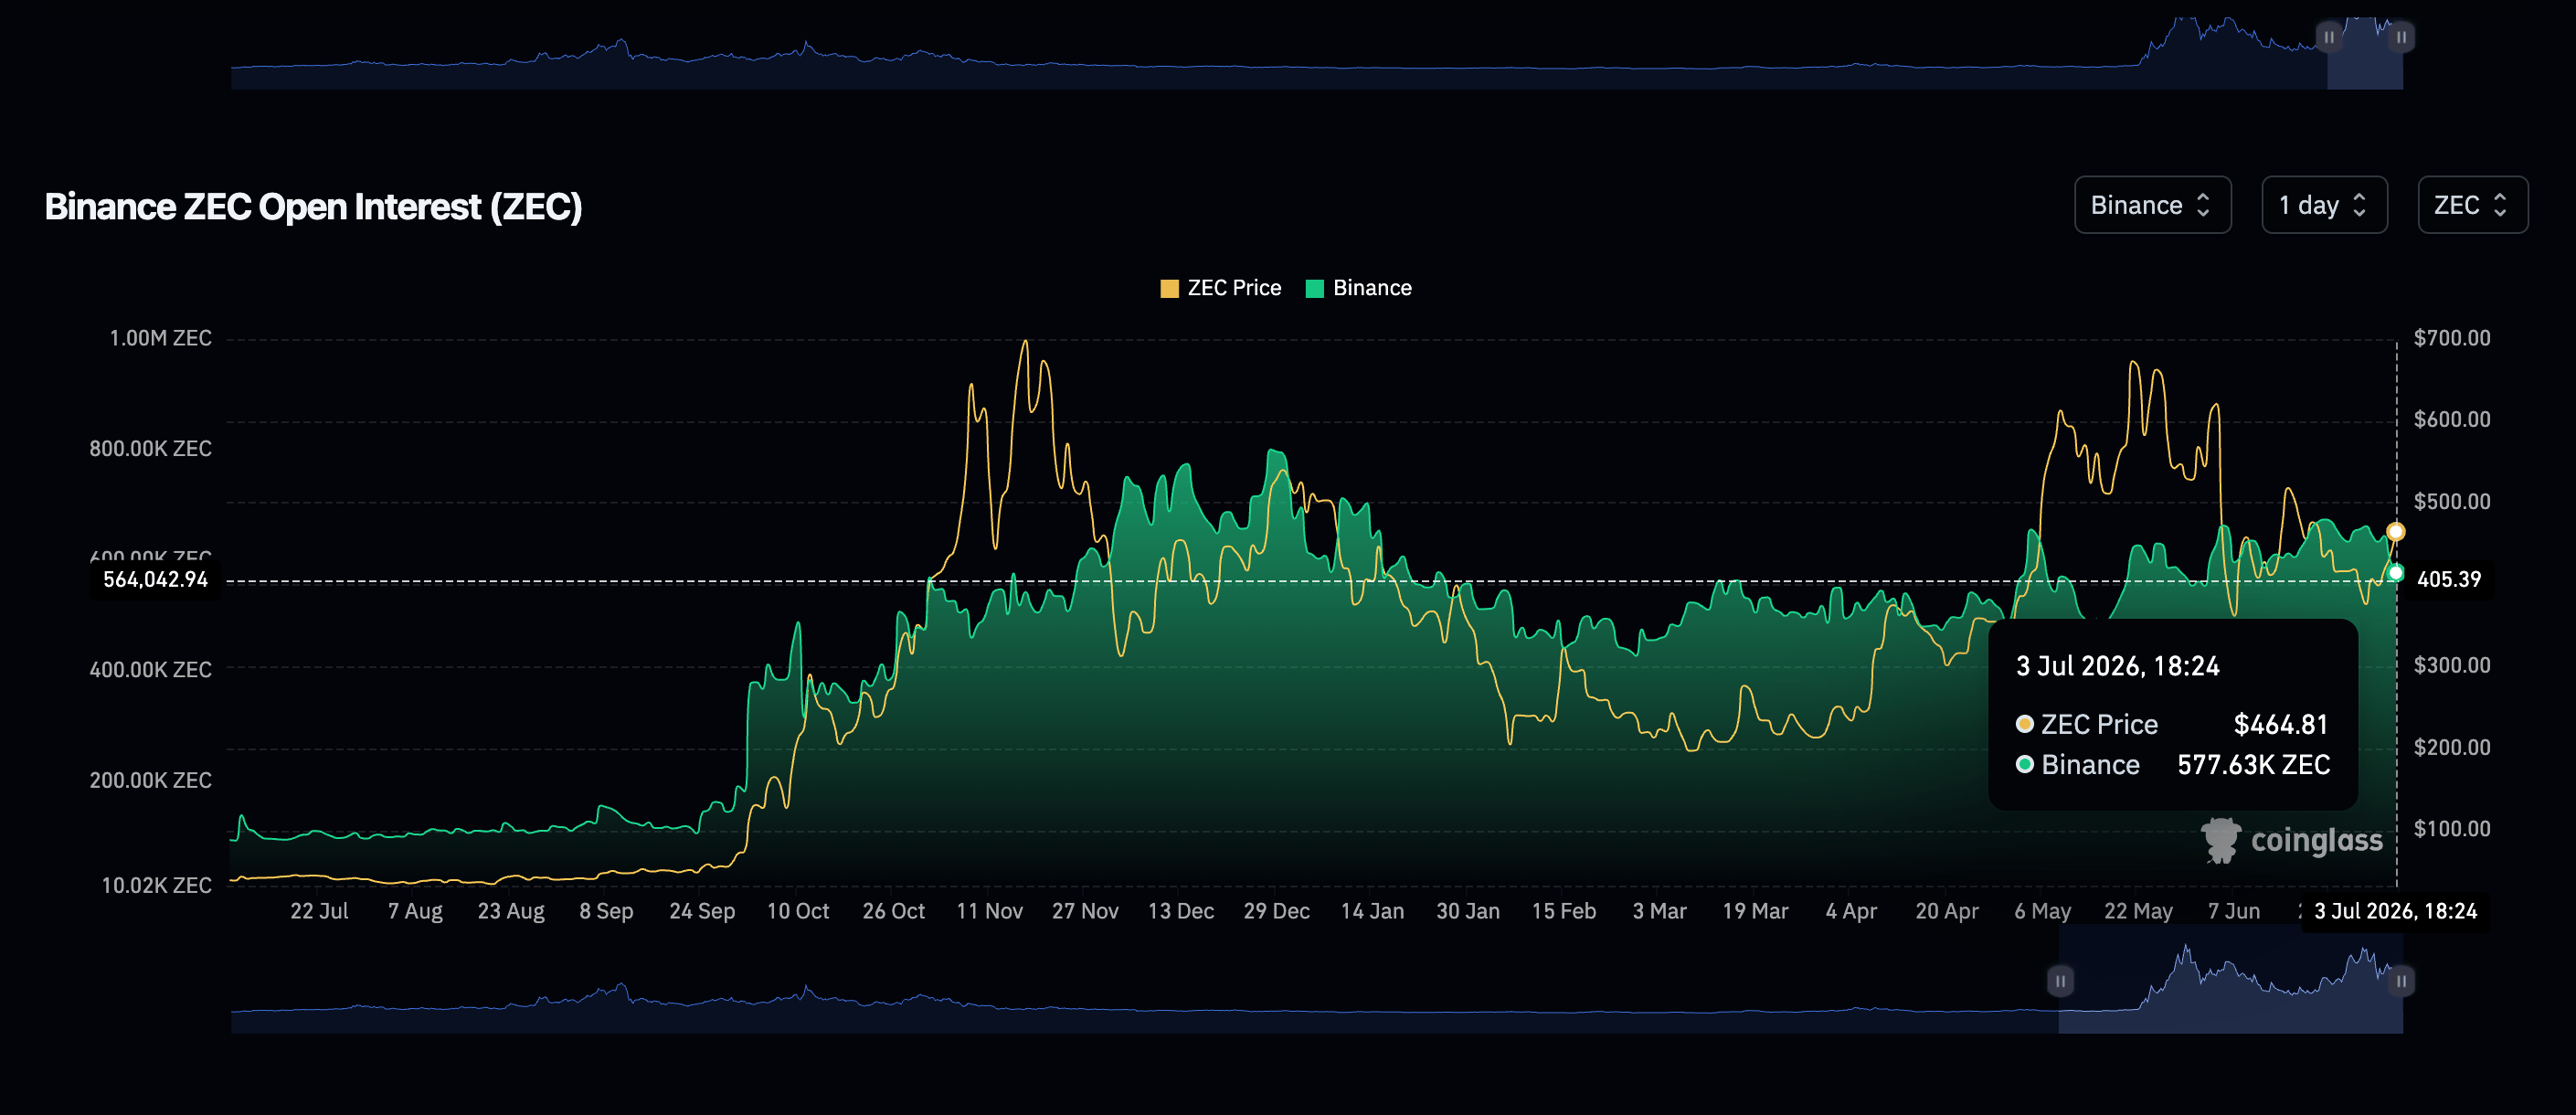Click the green Binance legend swatch
Viewport: 2576px width, 1115px height.
pos(1315,289)
